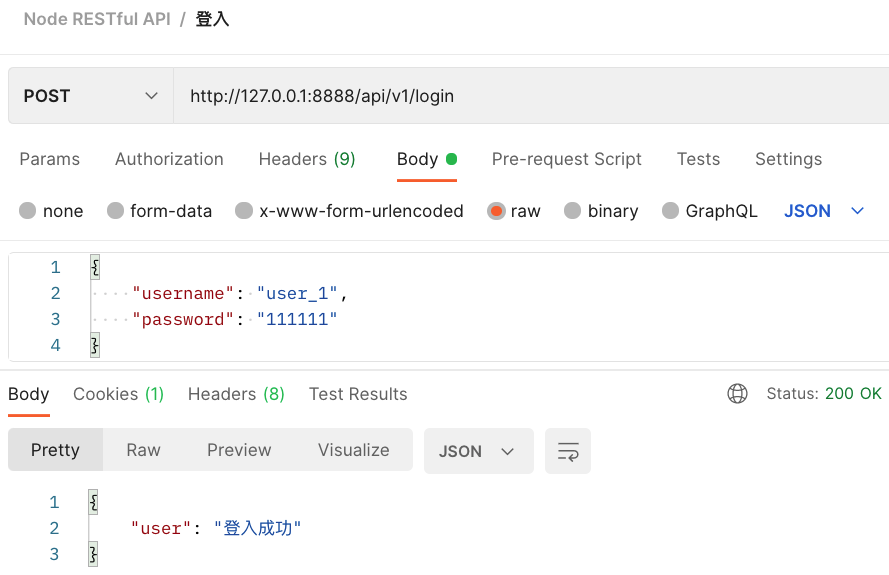Select the binary body radio option
889x575 pixels.
tap(573, 211)
